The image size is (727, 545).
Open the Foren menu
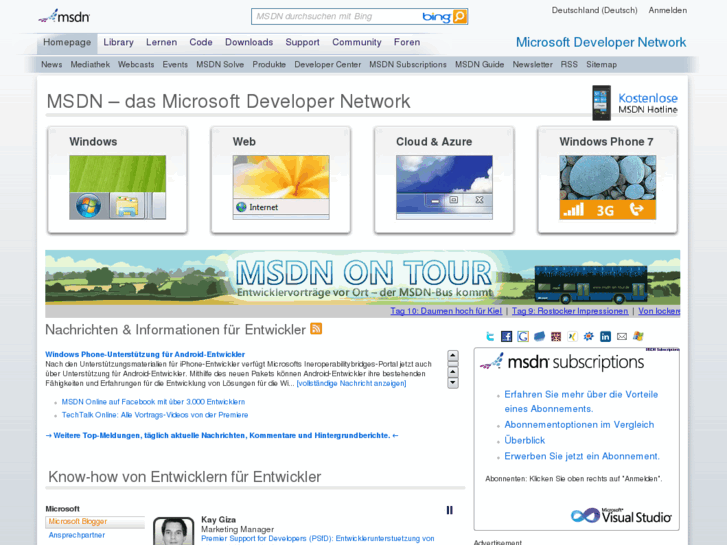tap(407, 42)
